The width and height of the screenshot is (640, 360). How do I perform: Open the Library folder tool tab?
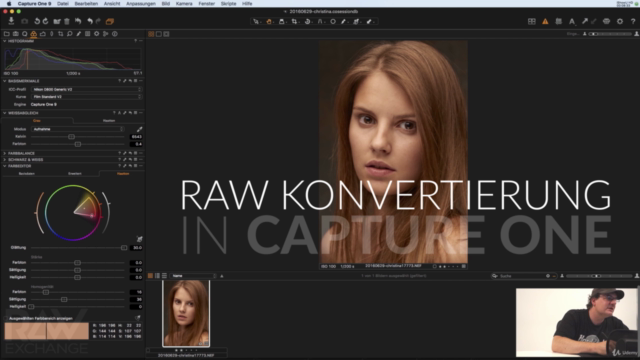tap(7, 34)
